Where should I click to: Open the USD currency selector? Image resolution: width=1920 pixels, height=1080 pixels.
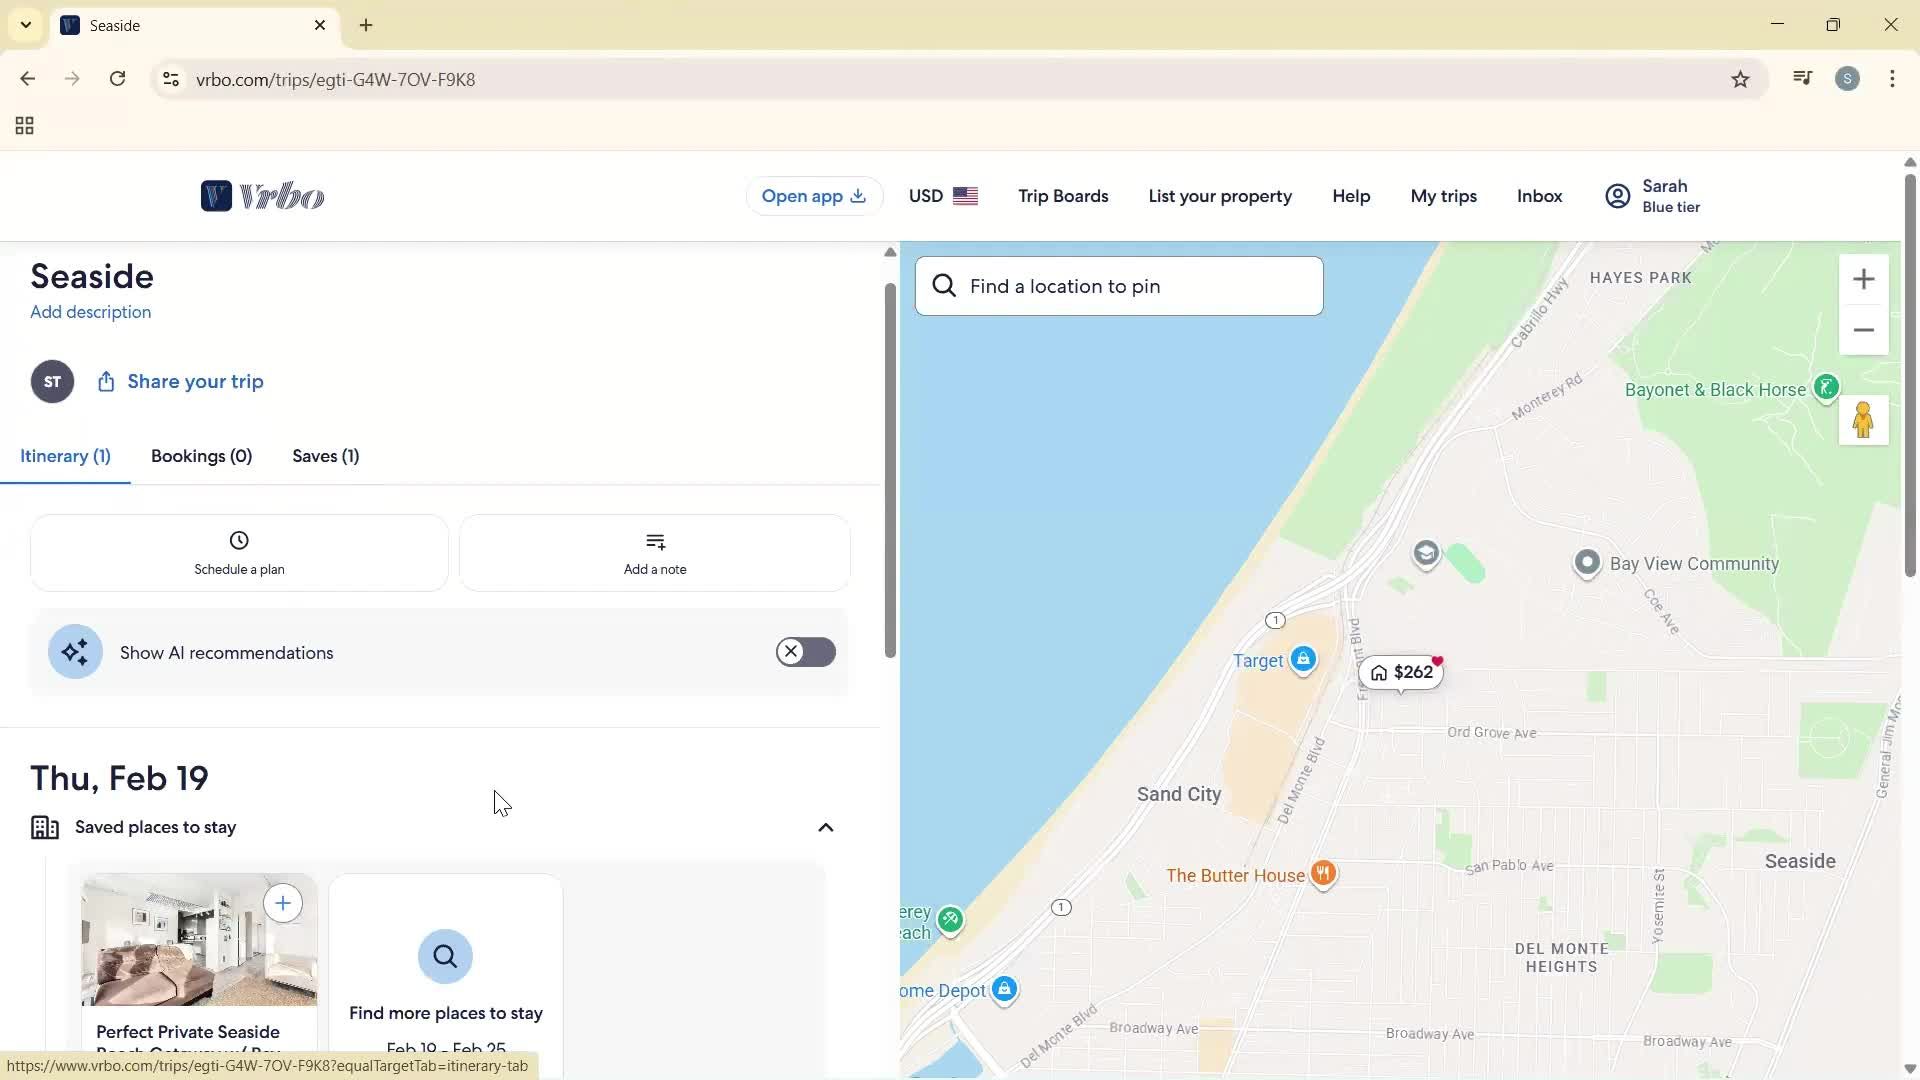click(941, 195)
